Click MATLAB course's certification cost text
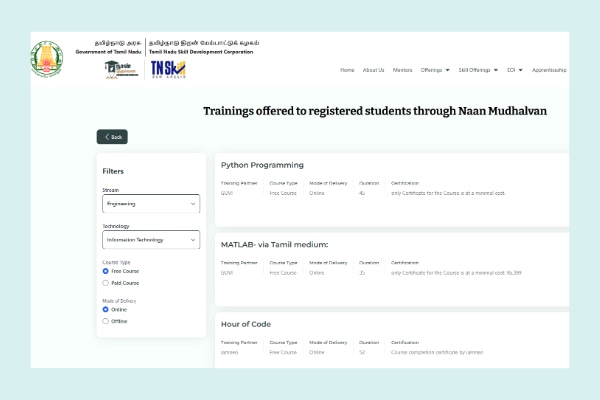 click(456, 273)
